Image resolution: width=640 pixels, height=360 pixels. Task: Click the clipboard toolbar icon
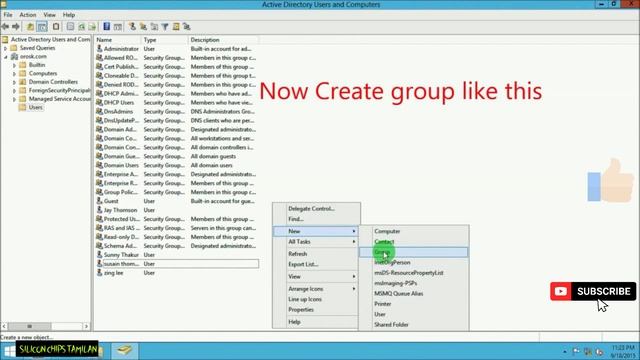coord(56,27)
